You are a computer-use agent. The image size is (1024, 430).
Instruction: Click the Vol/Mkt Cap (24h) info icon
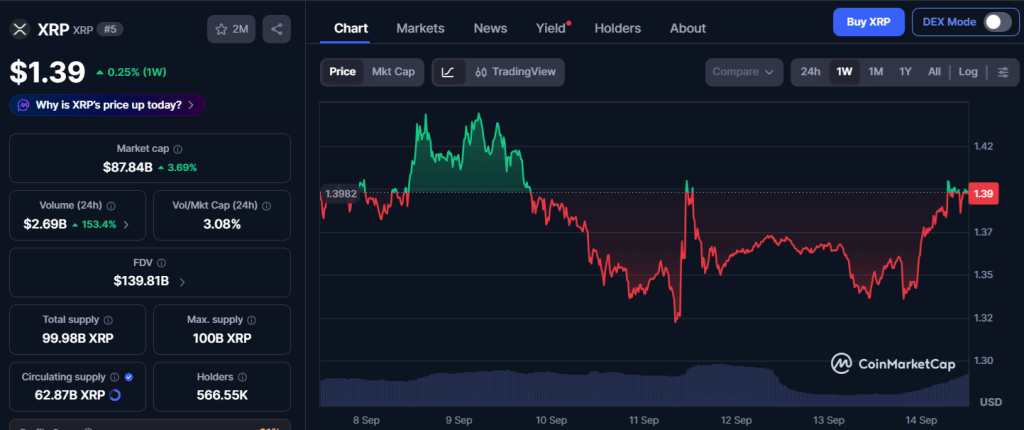[266, 206]
